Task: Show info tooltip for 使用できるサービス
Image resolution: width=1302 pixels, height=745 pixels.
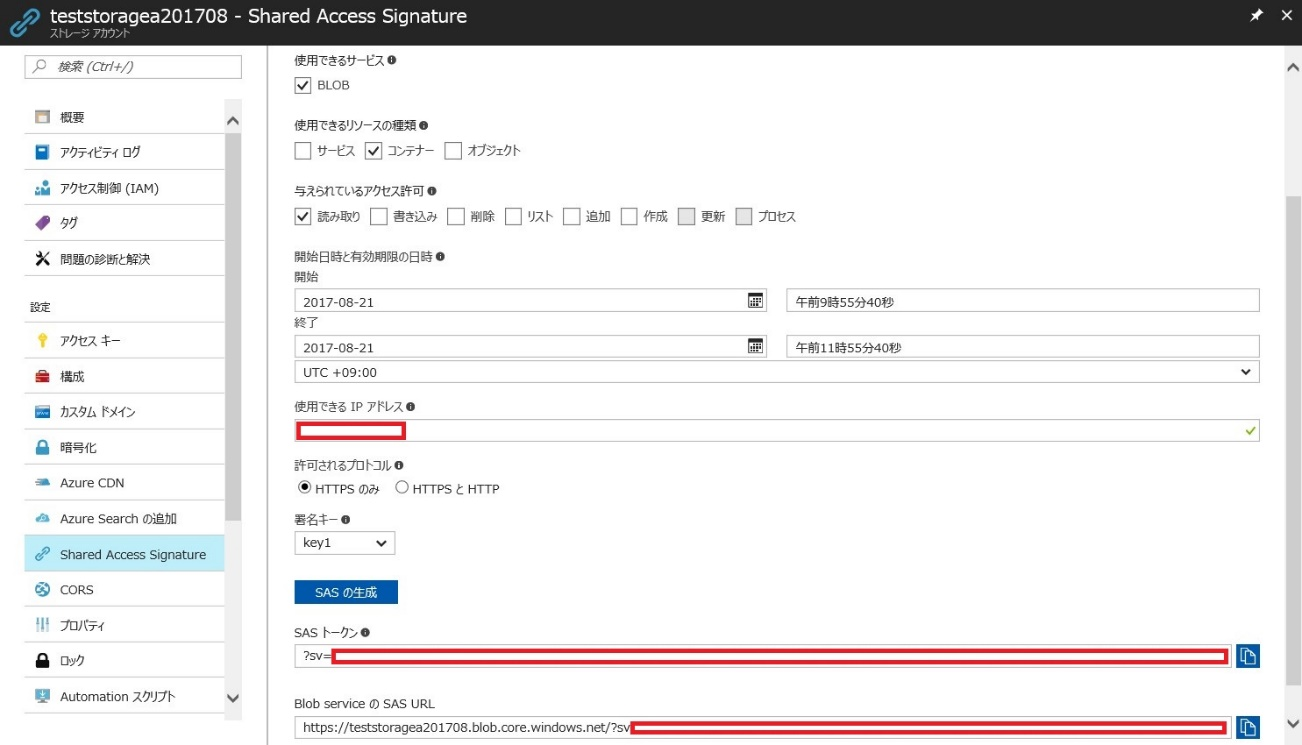Action: coord(391,60)
